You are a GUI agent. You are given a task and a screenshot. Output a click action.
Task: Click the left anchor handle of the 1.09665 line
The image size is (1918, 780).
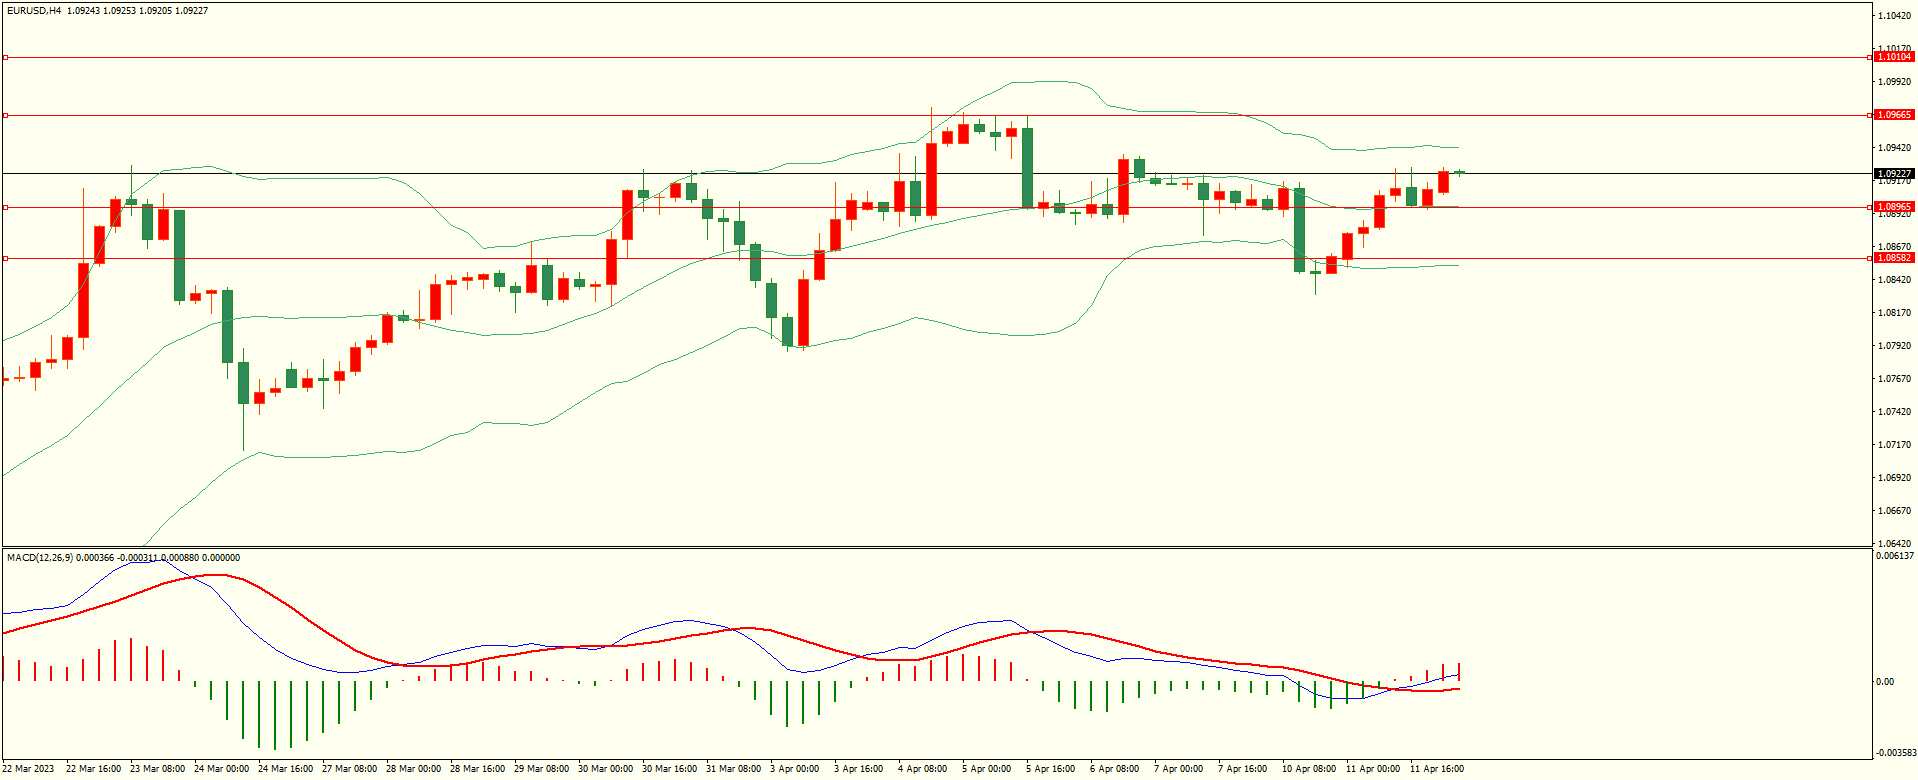[x=5, y=115]
